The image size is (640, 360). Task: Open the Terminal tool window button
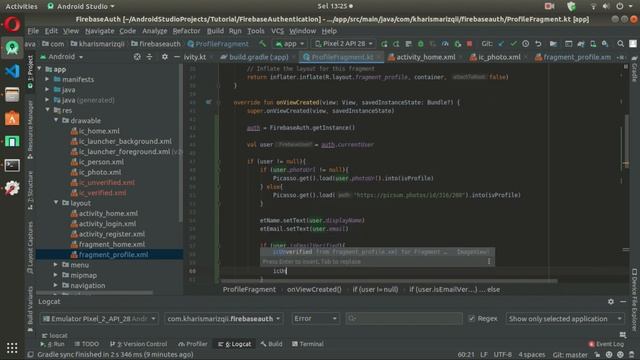[x=308, y=344]
